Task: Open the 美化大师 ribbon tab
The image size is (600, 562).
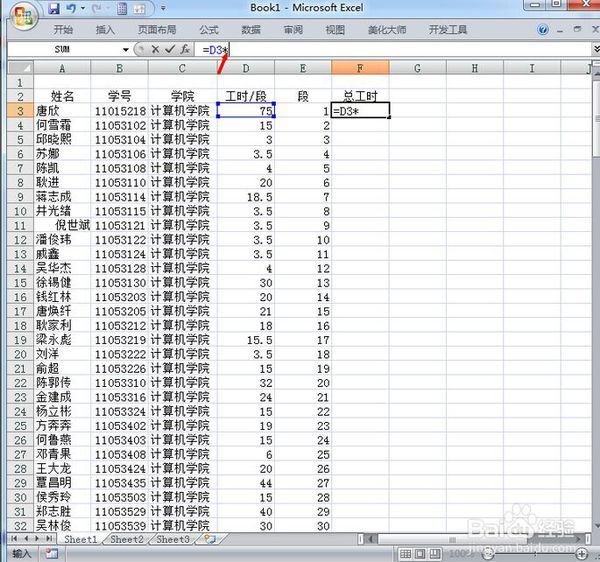Action: 387,29
